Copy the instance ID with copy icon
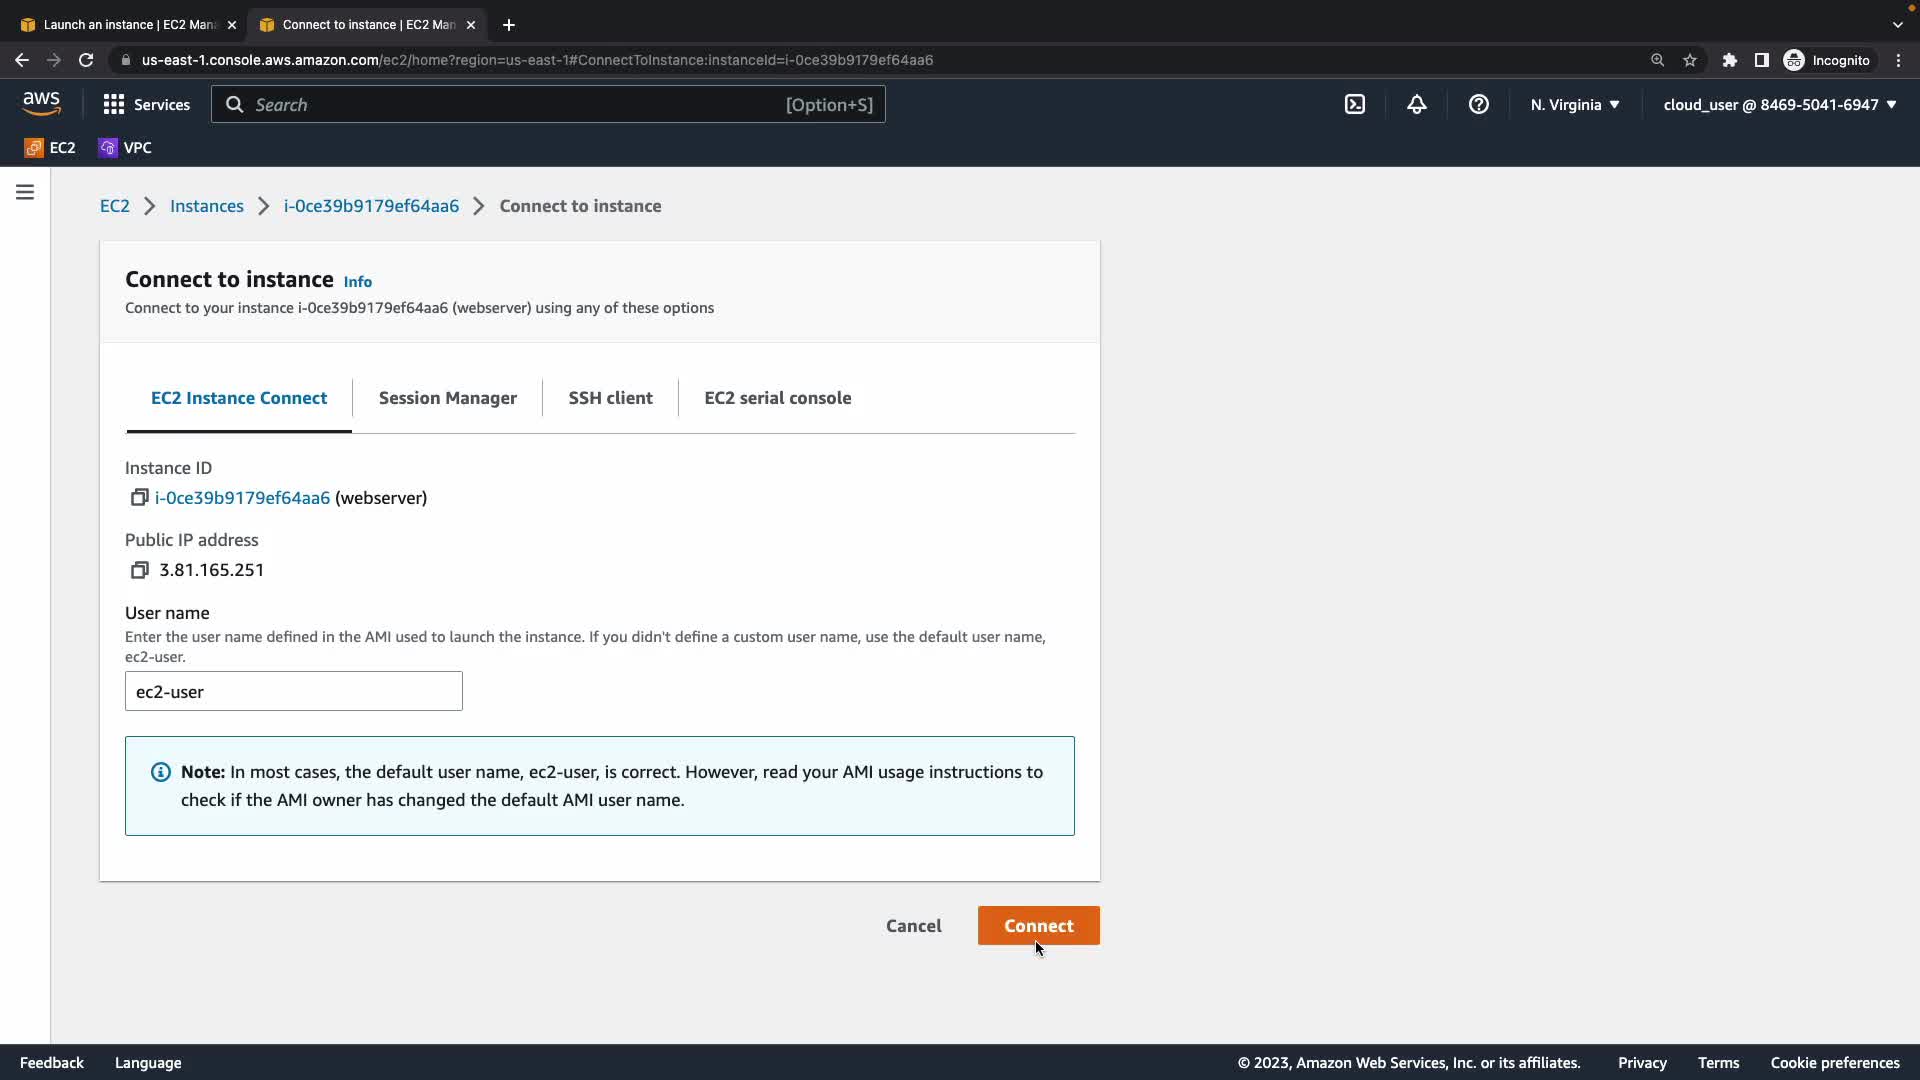Screen dimensions: 1920x1080 pyautogui.click(x=139, y=497)
